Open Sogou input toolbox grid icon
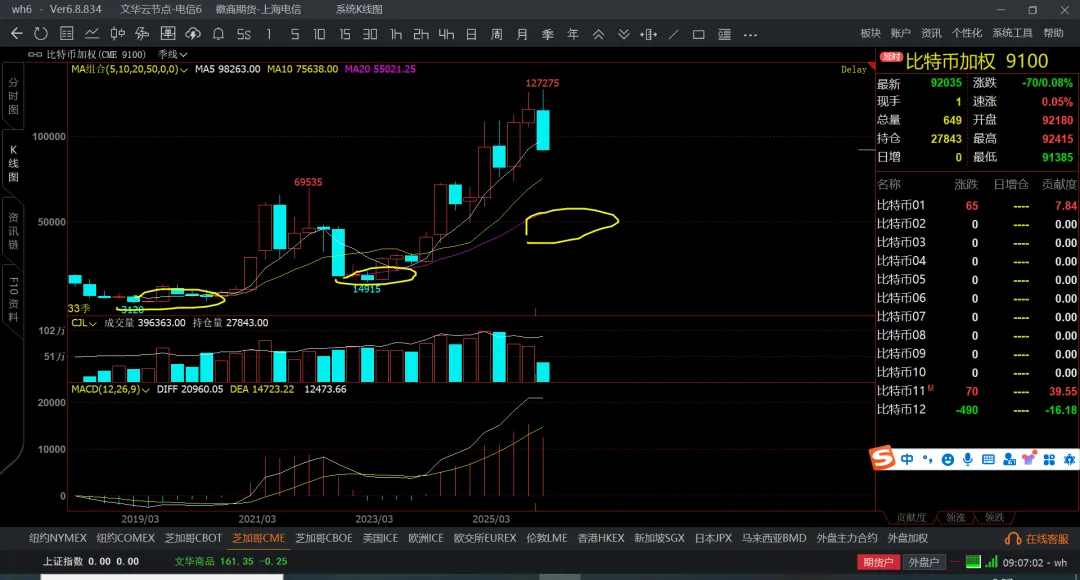The image size is (1080, 580). coord(1049,459)
